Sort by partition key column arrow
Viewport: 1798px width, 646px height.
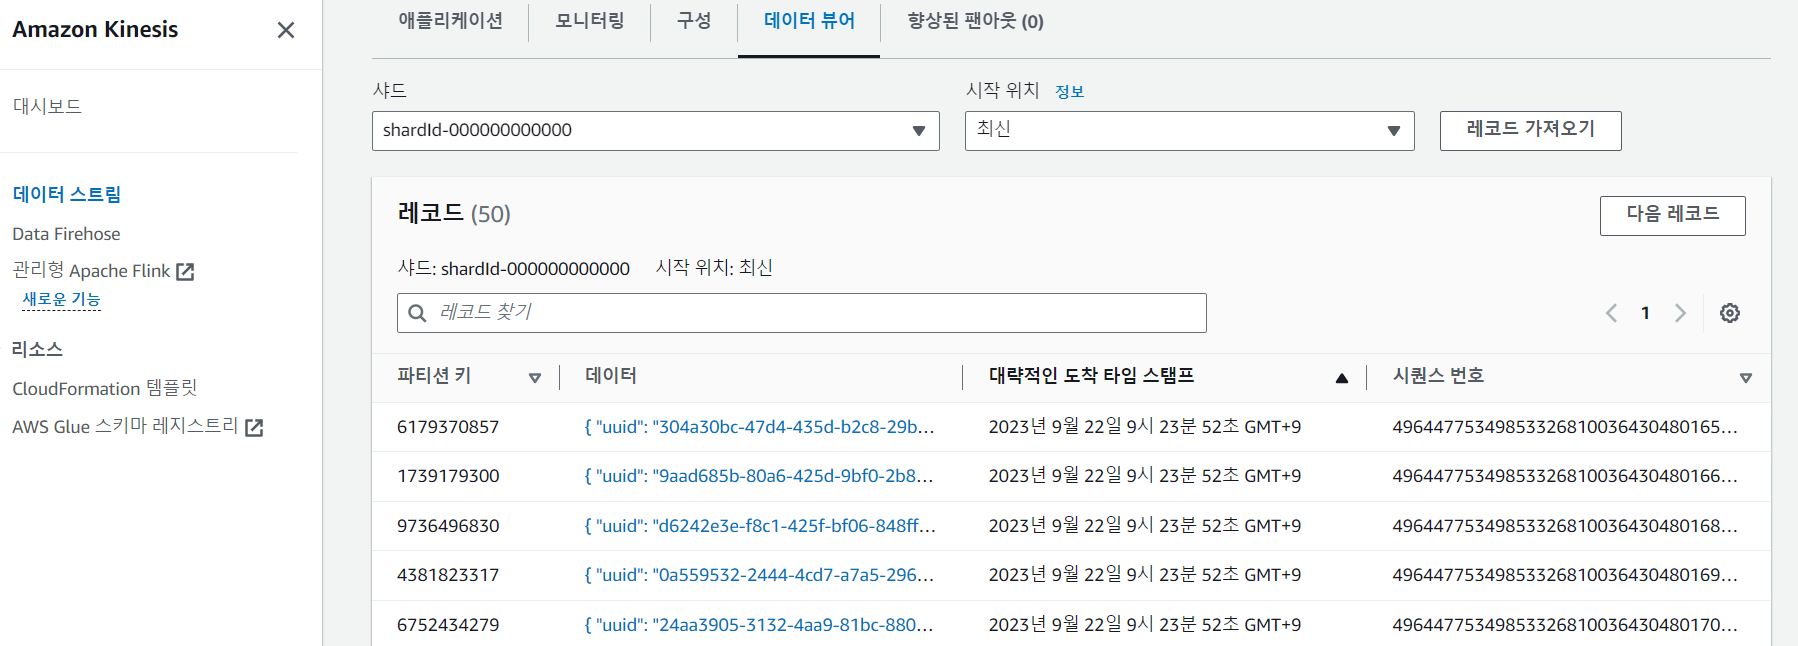point(535,378)
